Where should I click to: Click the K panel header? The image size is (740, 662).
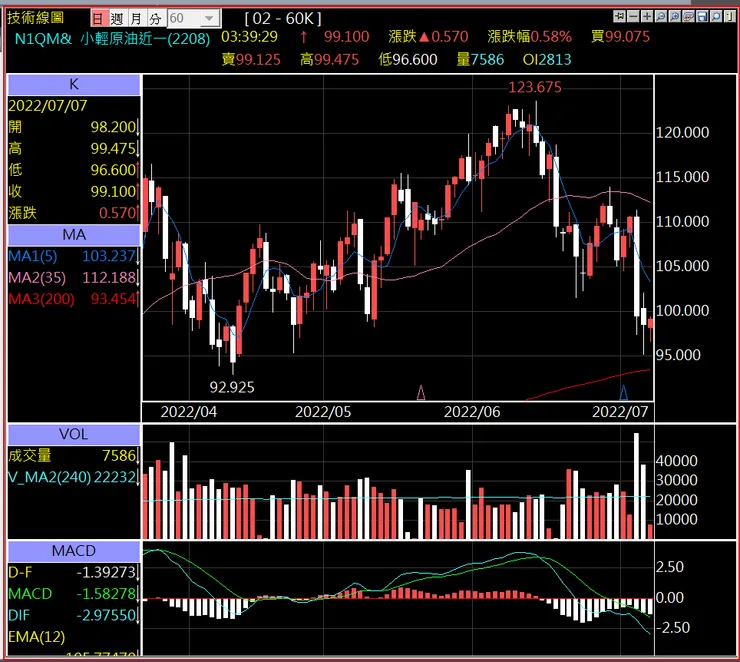74,84
